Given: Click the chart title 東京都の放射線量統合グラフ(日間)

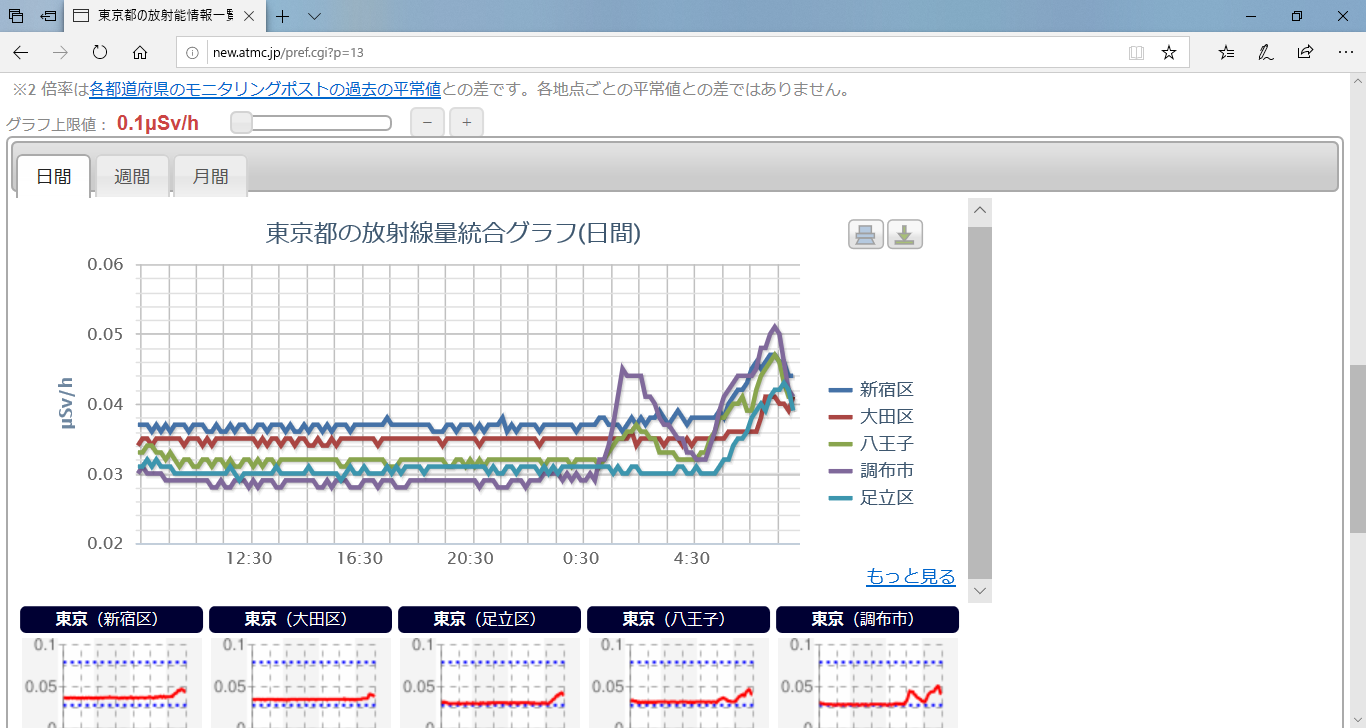Looking at the screenshot, I should pos(453,233).
